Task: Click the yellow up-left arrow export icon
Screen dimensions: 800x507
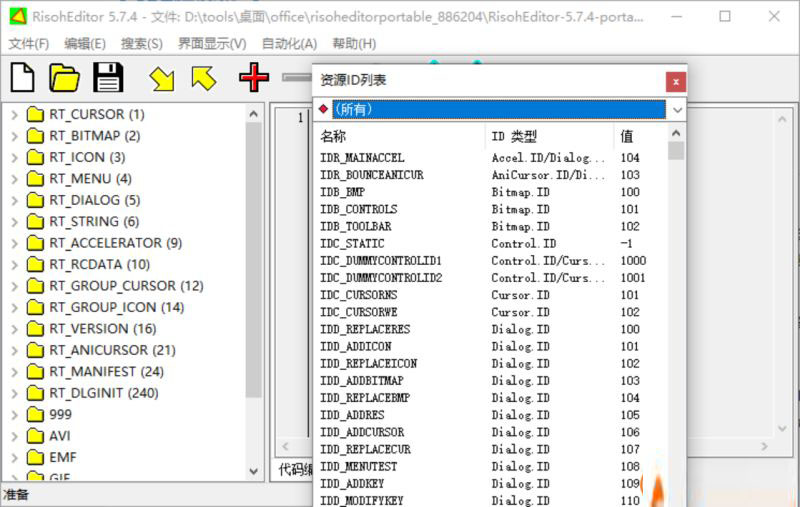Action: 204,78
